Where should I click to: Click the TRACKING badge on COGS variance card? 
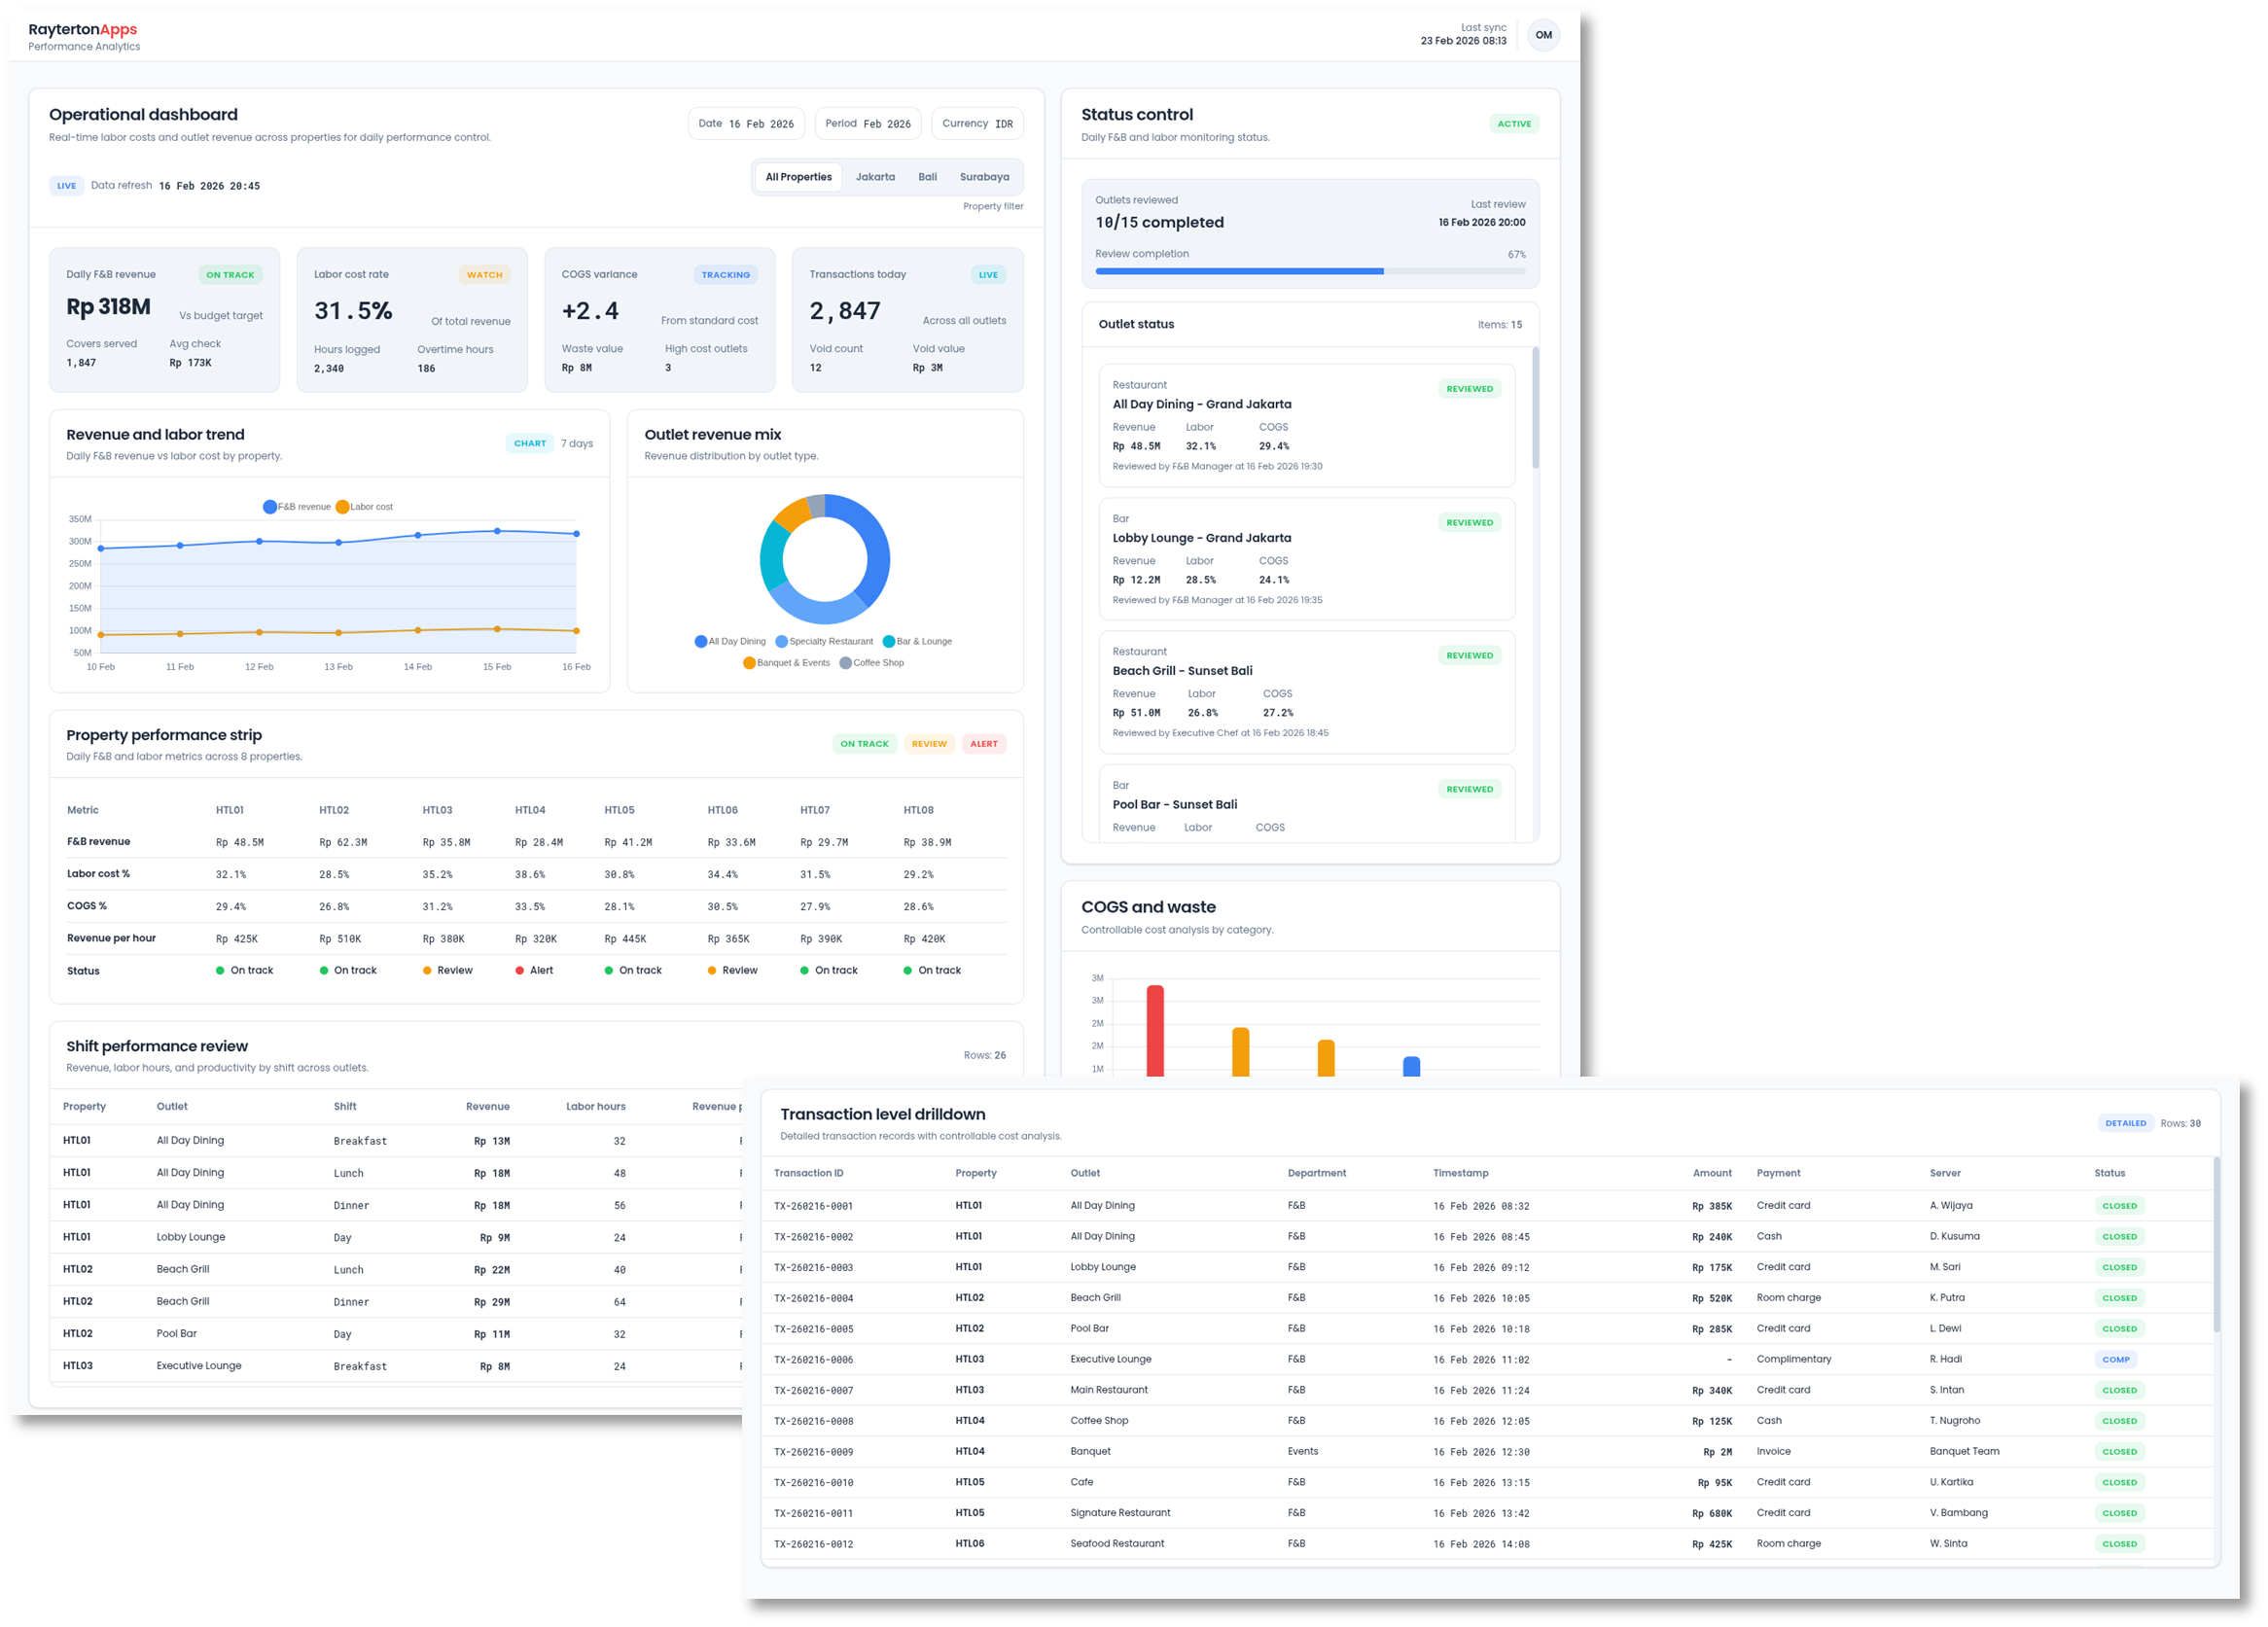pos(726,274)
